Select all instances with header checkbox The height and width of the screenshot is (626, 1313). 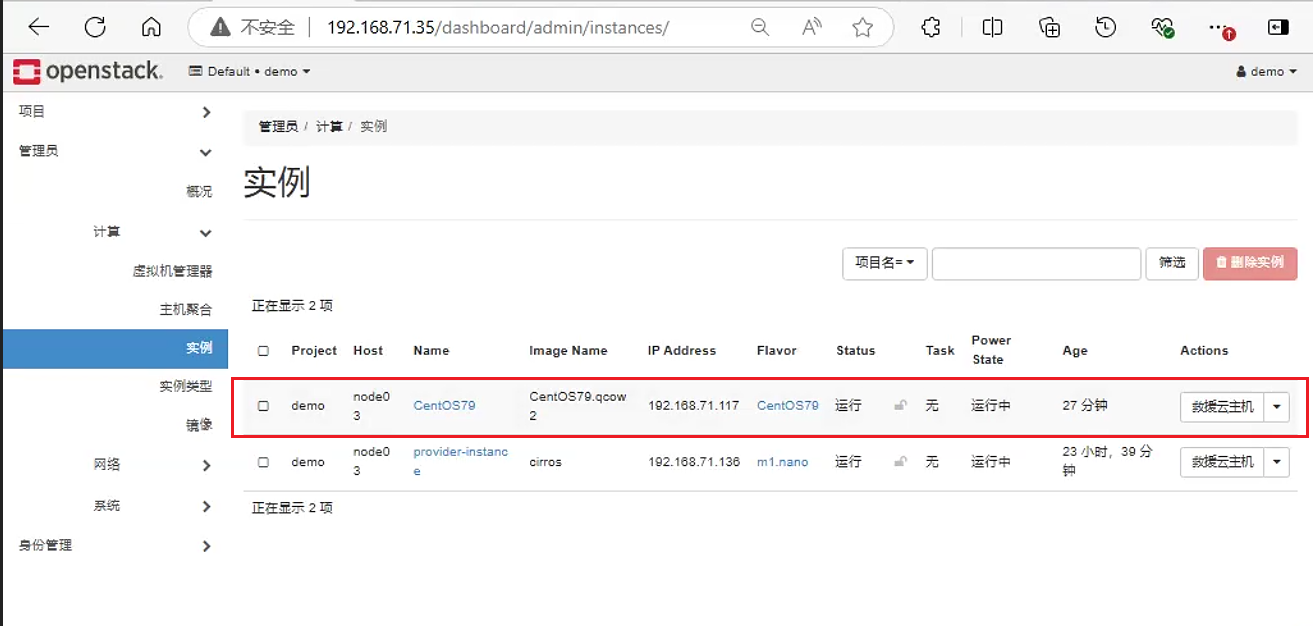[x=263, y=351]
